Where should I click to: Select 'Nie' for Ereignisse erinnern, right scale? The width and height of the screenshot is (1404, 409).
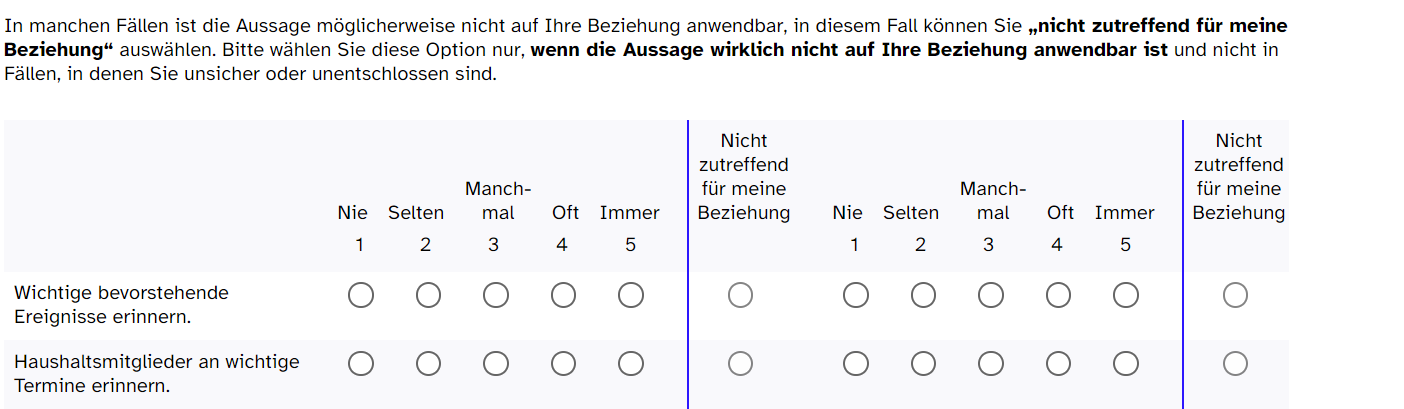tap(856, 295)
